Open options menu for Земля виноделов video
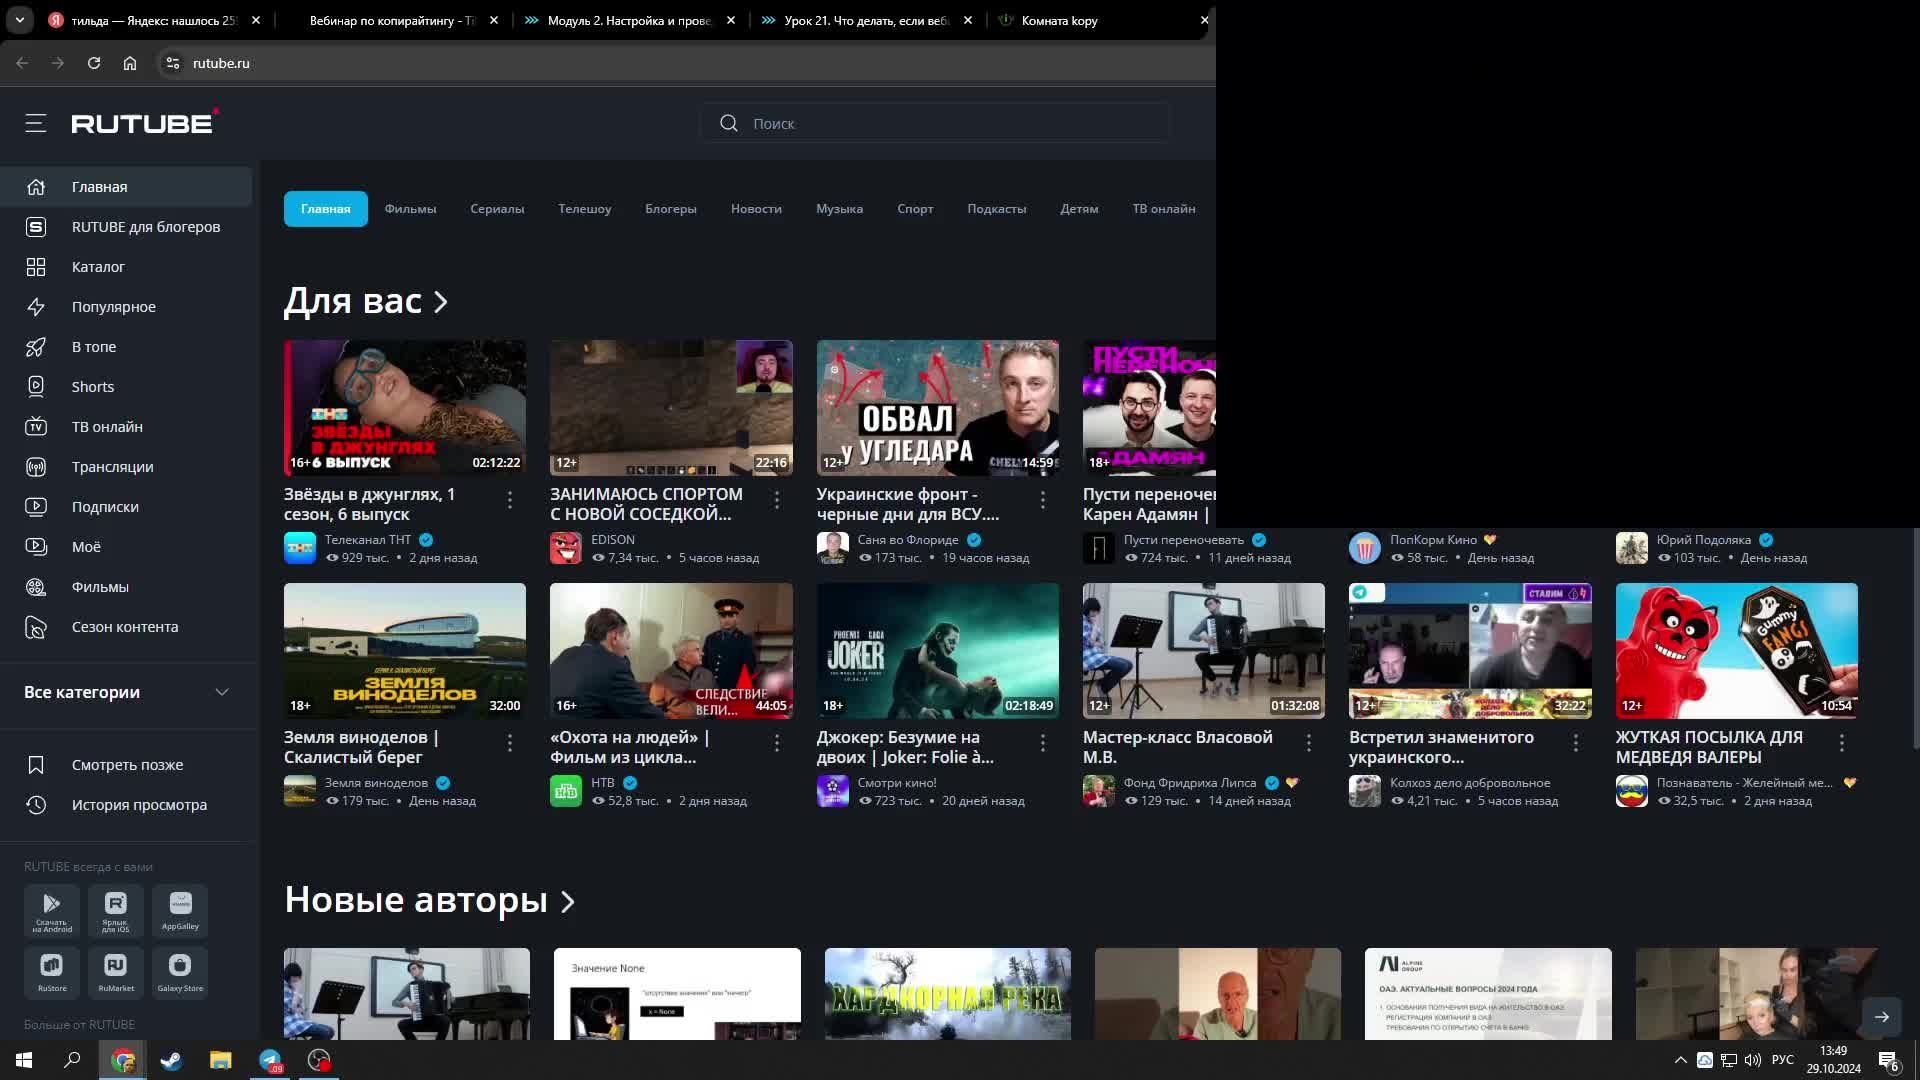The image size is (1920, 1080). coord(510,743)
